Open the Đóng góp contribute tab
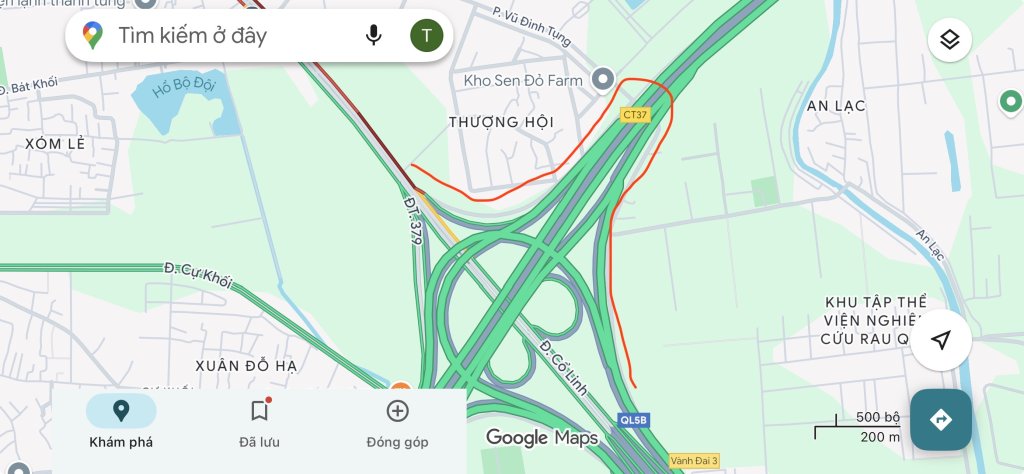The height and width of the screenshot is (474, 1024). point(397,423)
